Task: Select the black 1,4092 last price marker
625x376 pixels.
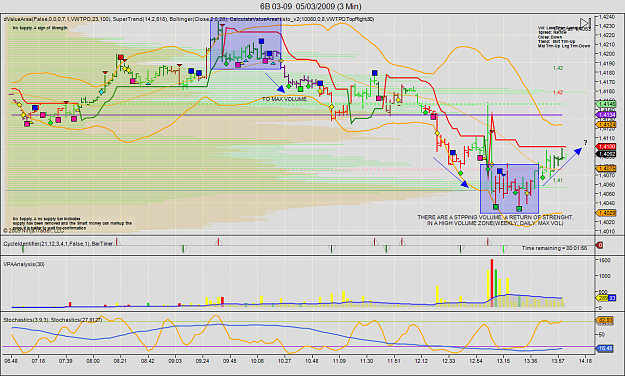Action: 606,154
